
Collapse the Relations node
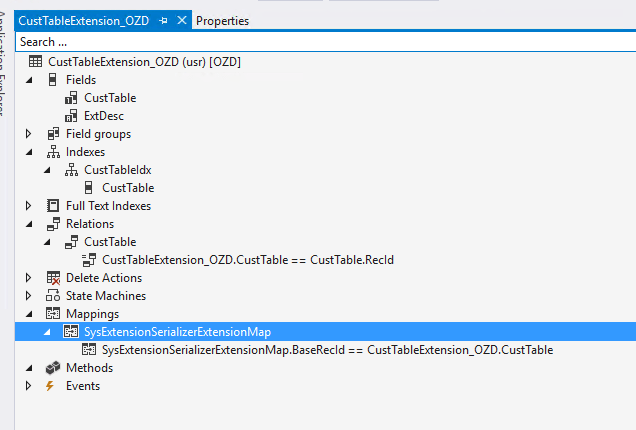28,224
